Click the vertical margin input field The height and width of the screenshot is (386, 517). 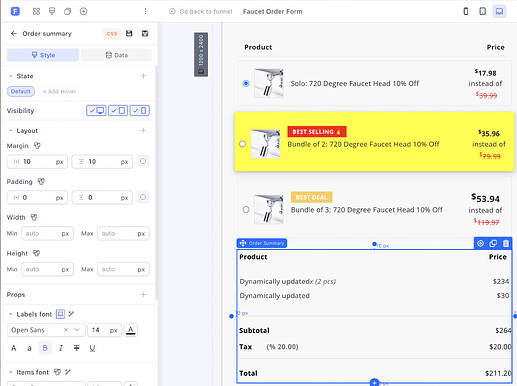102,162
